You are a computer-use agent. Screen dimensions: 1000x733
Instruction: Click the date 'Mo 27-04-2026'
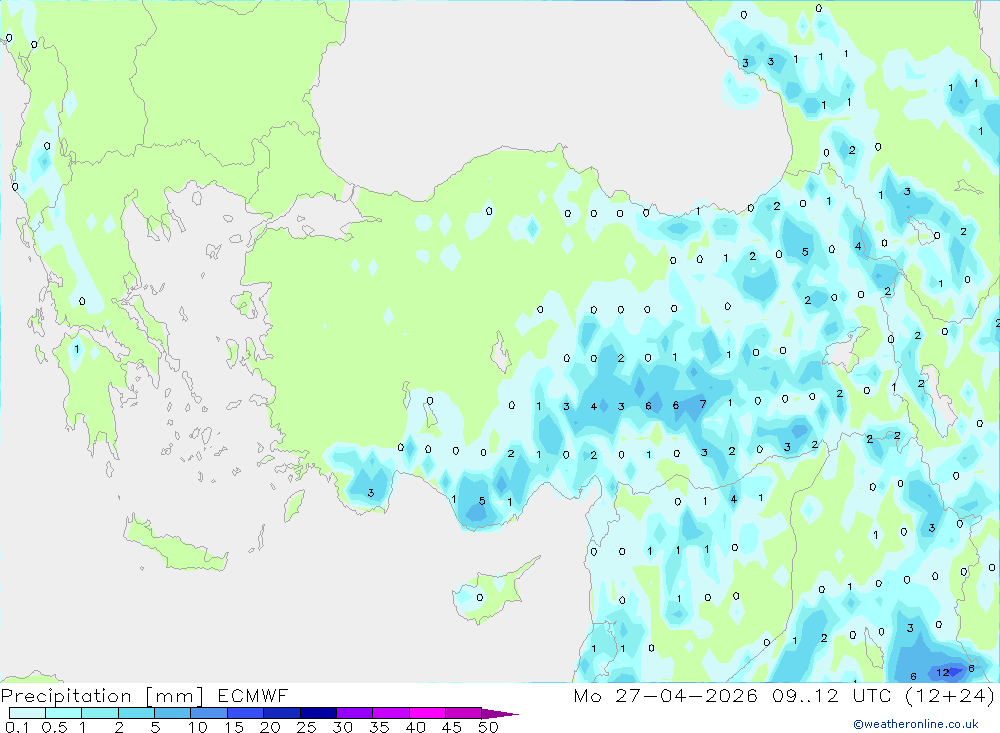point(665,695)
